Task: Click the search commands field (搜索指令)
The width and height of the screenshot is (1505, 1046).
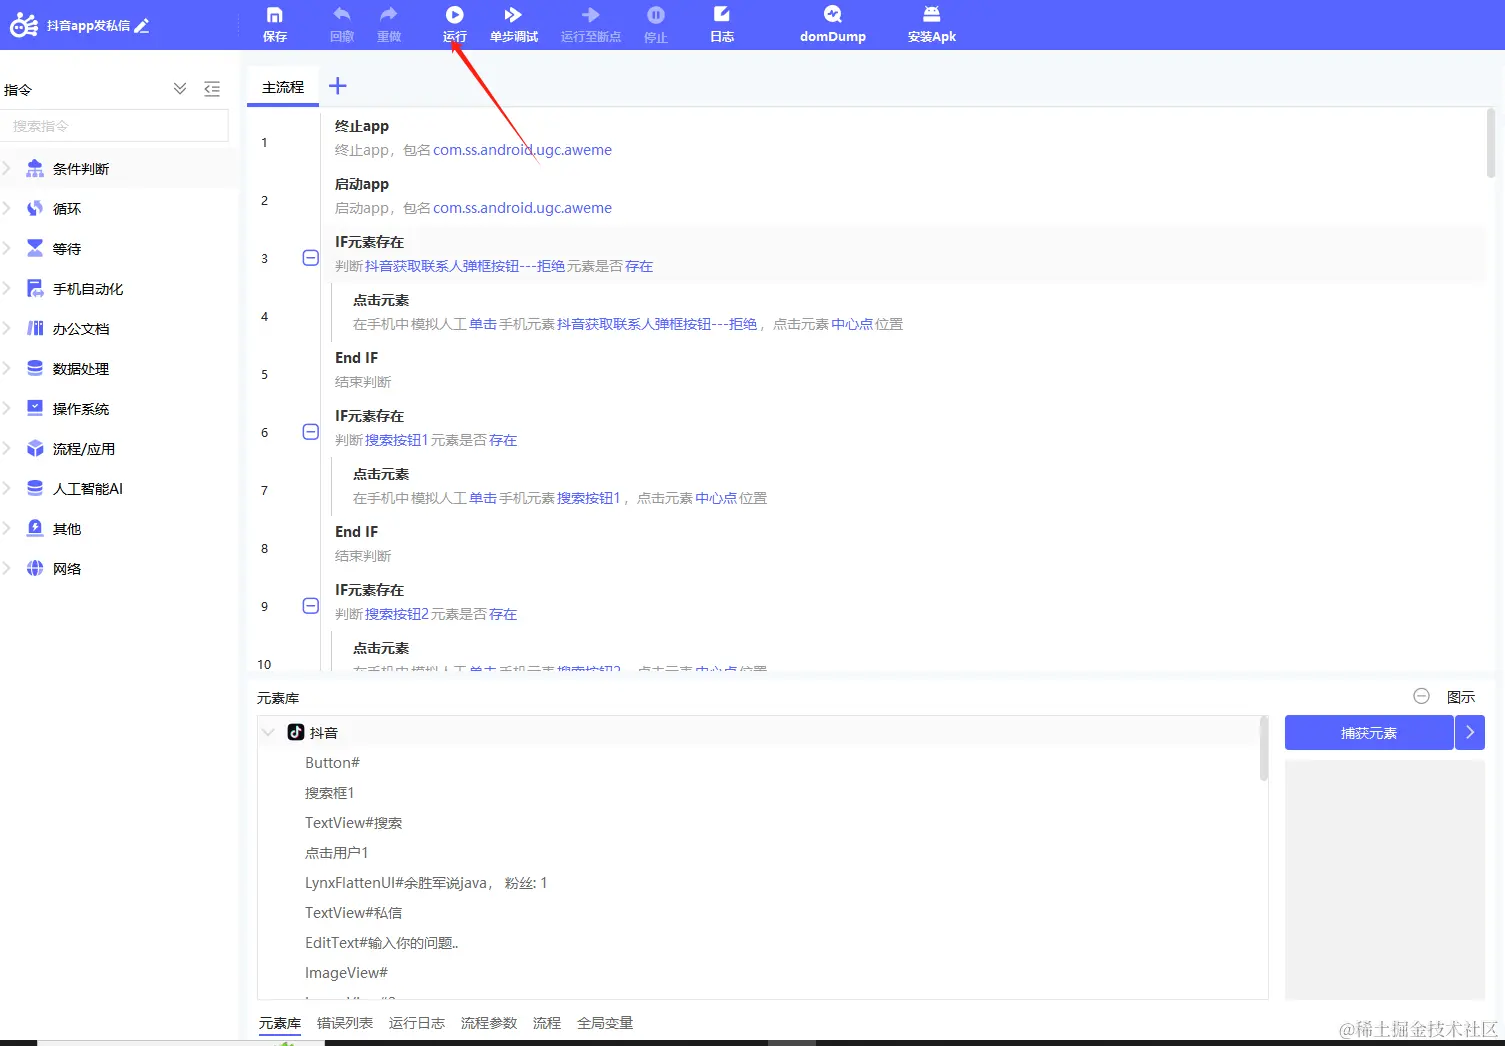Action: pyautogui.click(x=116, y=126)
